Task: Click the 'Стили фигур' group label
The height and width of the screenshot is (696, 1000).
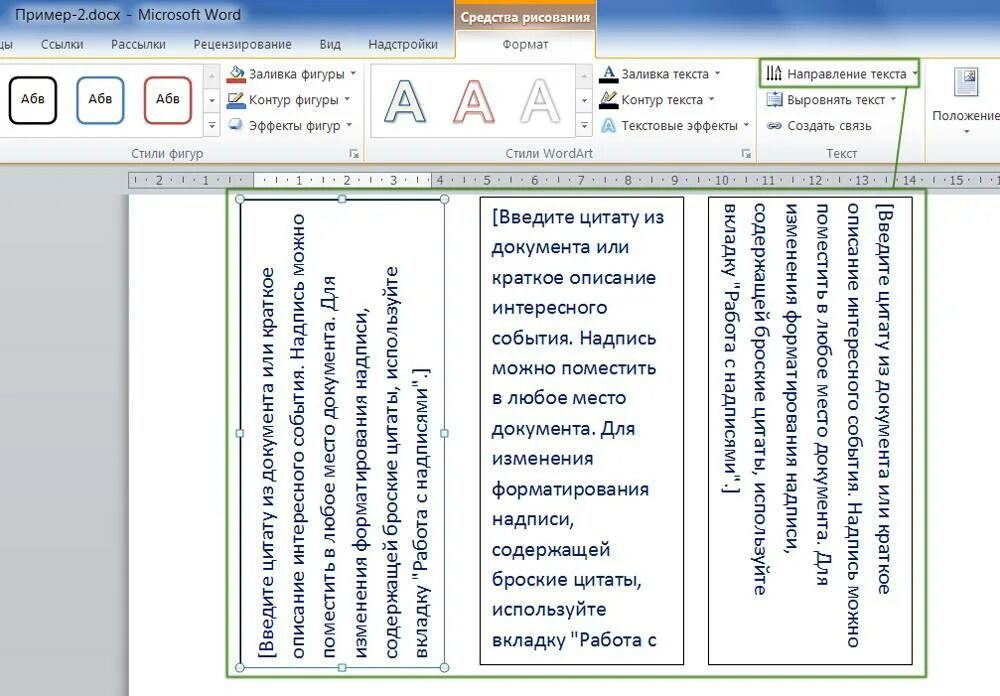Action: point(167,154)
